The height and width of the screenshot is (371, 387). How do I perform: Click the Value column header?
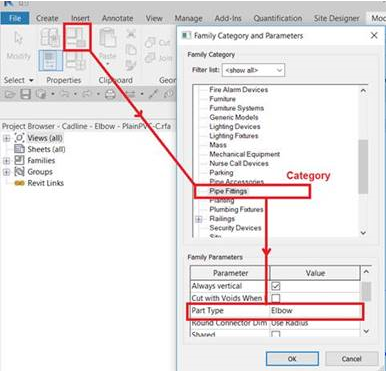(x=315, y=273)
